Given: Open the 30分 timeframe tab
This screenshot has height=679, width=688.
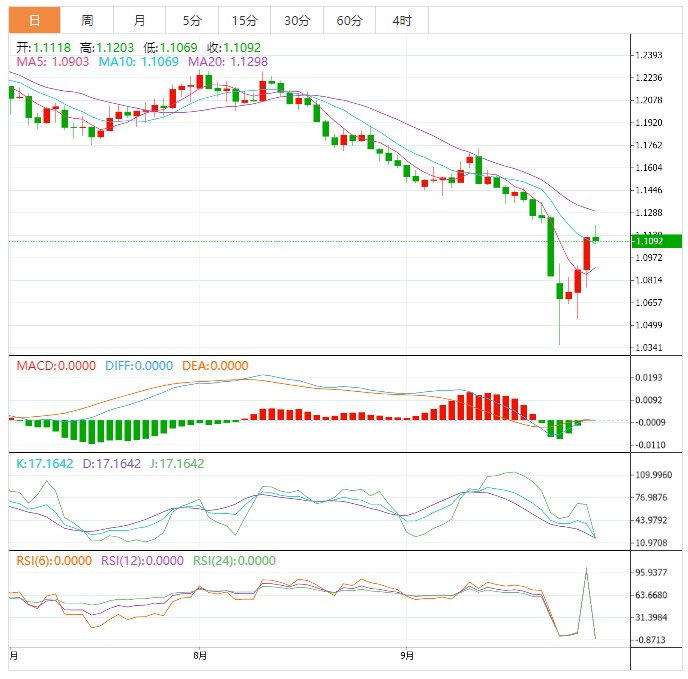Looking at the screenshot, I should click(x=297, y=20).
